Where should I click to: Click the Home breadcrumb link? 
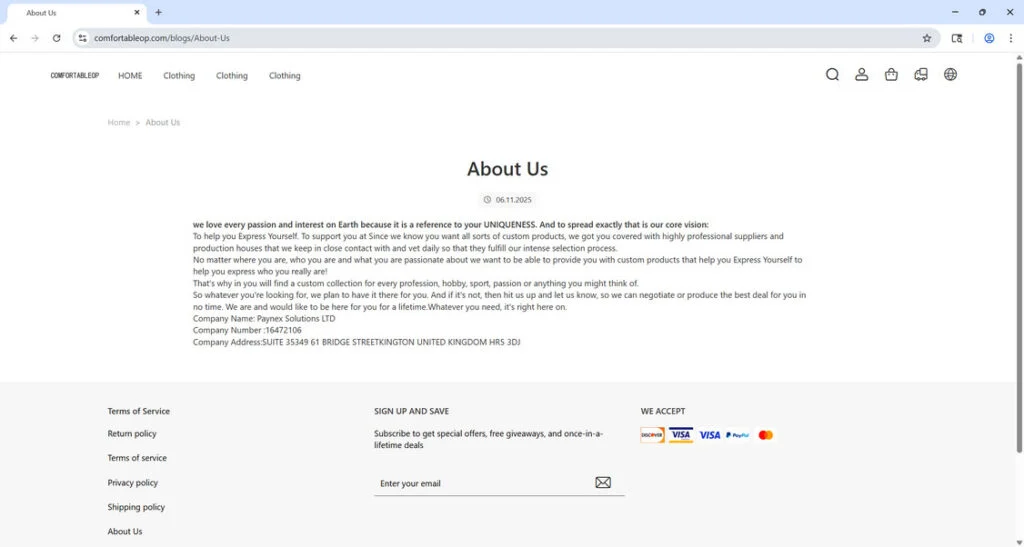click(119, 122)
